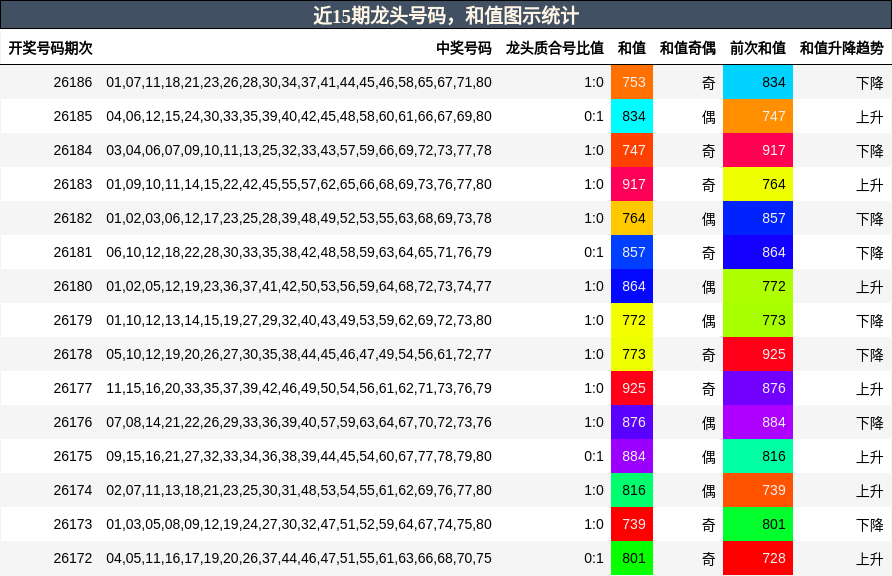Click winning numbers starting 11,15,16,20
The height and width of the screenshot is (576, 892).
point(299,388)
